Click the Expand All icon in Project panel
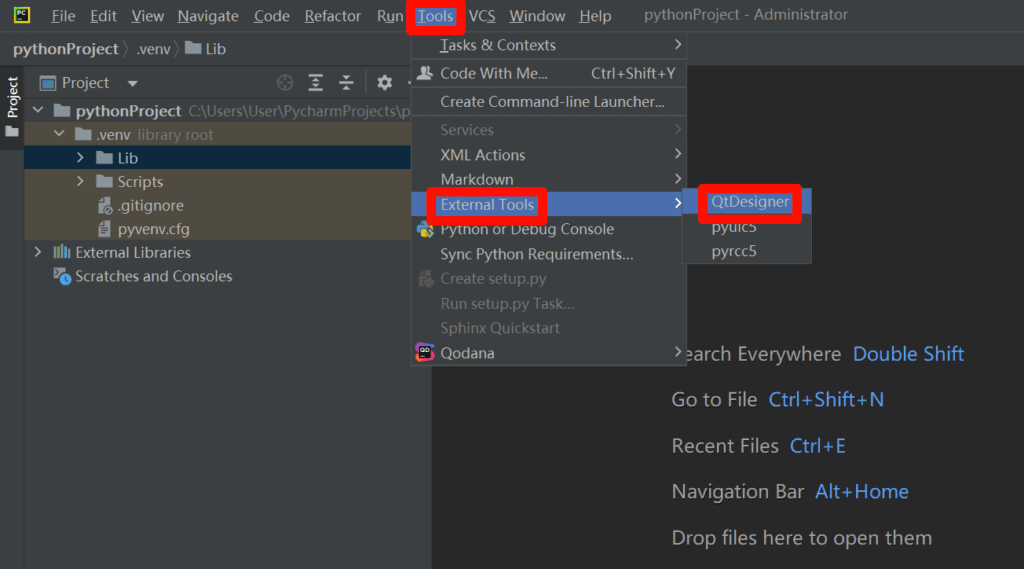 315,83
